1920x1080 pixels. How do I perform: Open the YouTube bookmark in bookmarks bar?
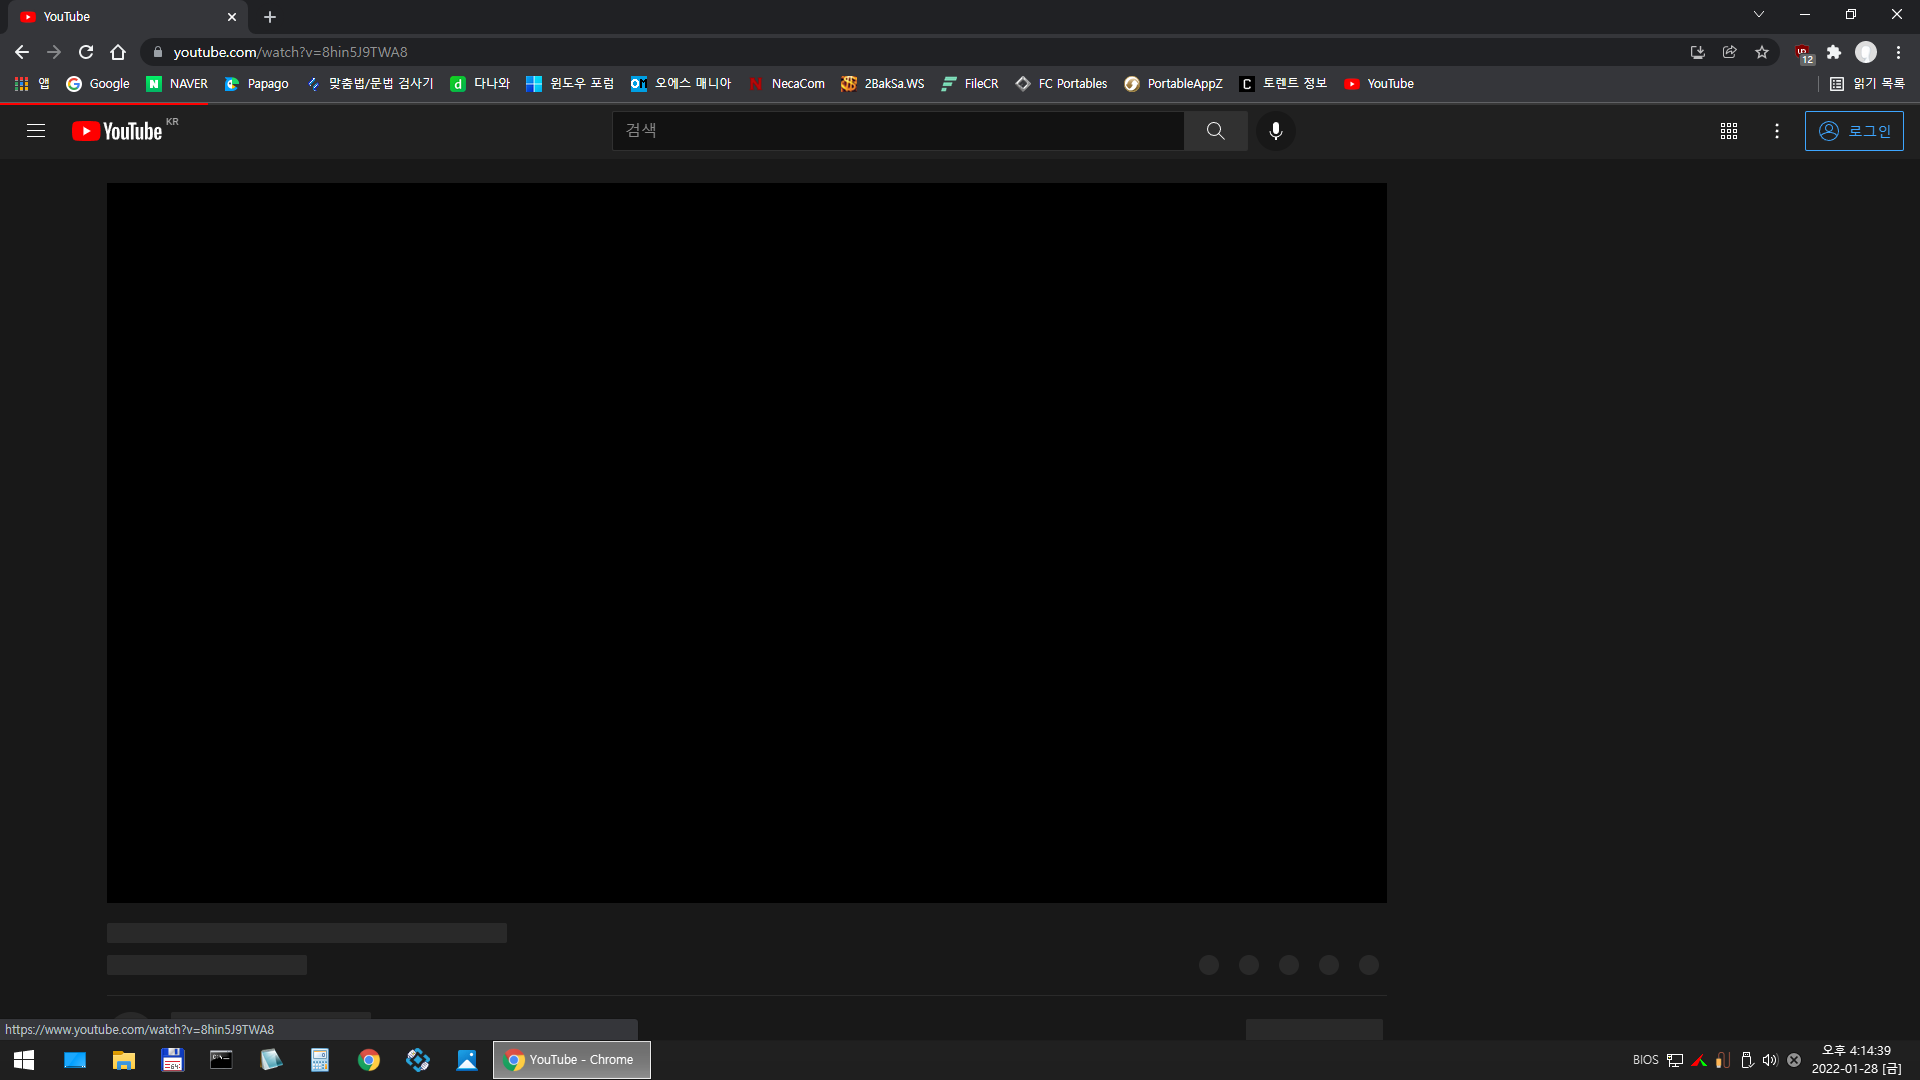tap(1379, 84)
